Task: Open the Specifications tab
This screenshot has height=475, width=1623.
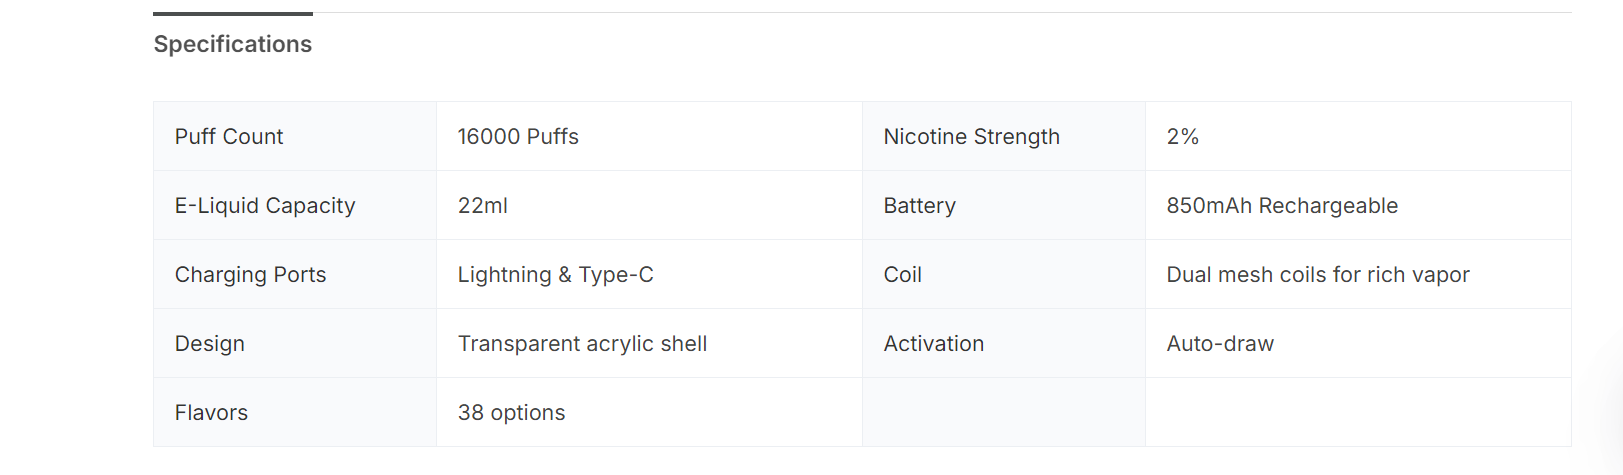Action: click(x=232, y=44)
